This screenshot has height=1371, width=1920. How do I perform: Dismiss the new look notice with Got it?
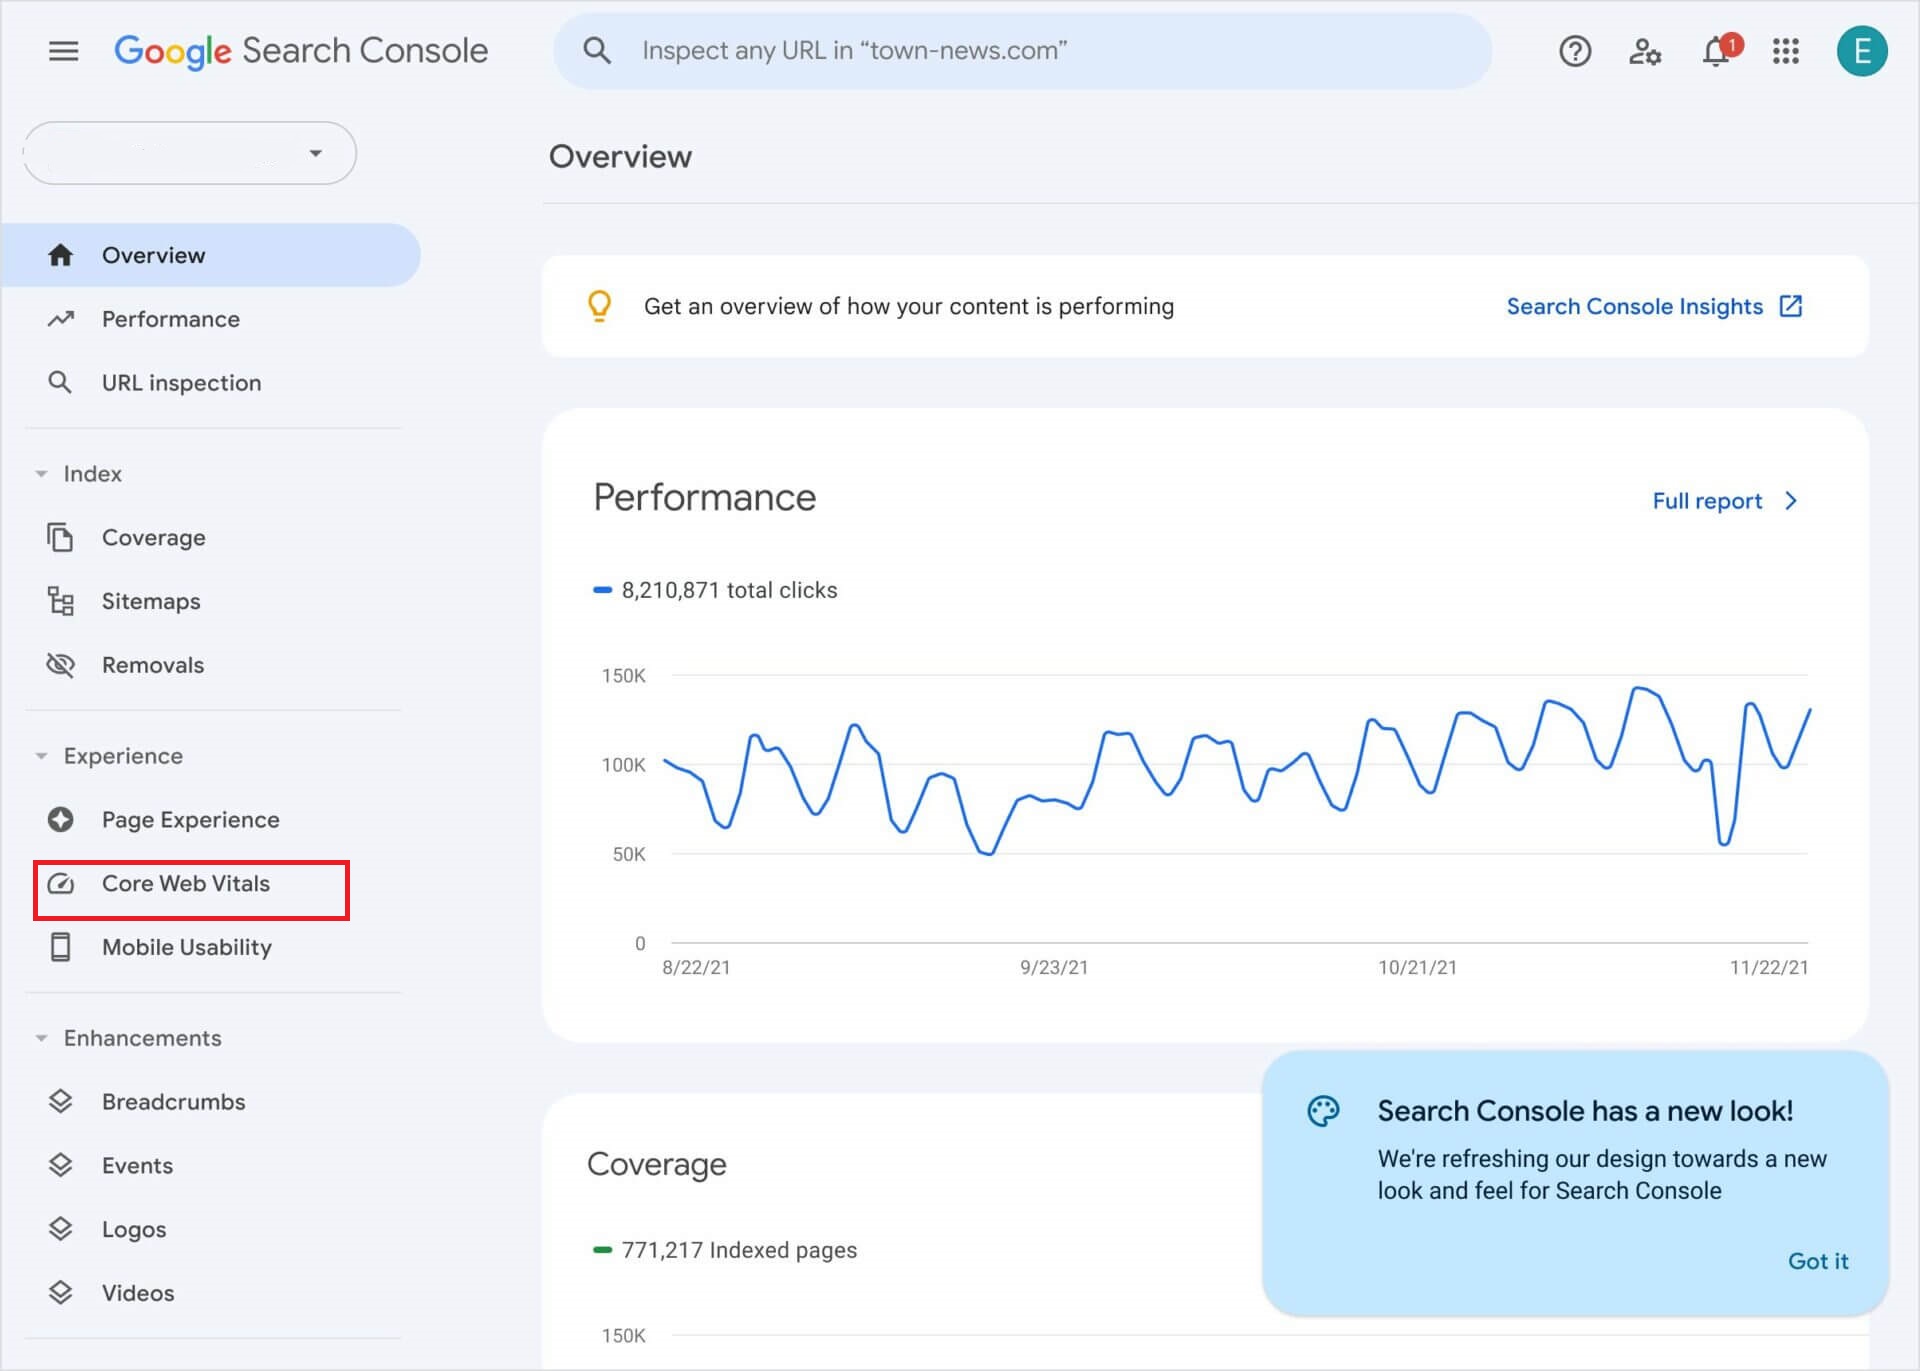pyautogui.click(x=1818, y=1261)
